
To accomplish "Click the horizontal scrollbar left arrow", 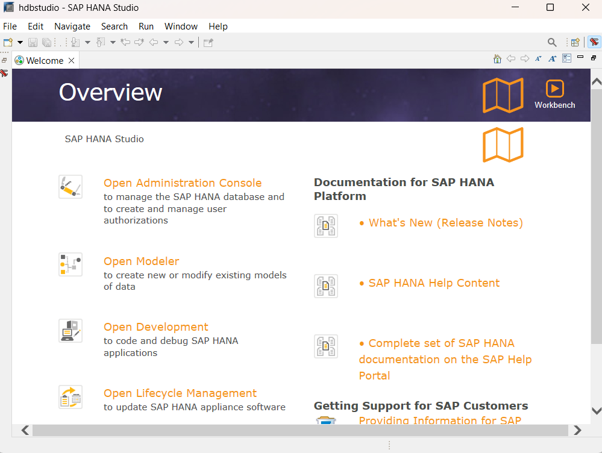I will (x=25, y=430).
